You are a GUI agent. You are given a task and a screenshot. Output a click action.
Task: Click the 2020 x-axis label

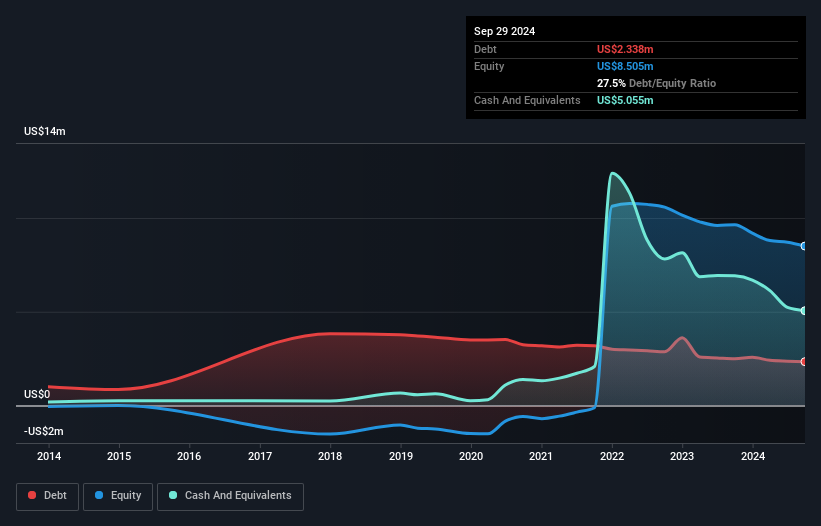[x=471, y=456]
